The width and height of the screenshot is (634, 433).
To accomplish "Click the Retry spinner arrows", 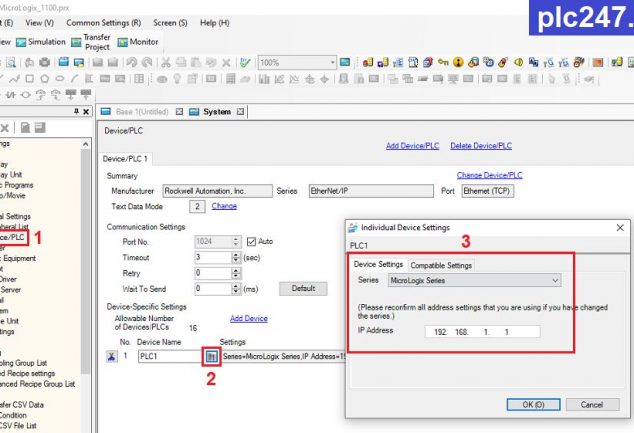I will [236, 273].
